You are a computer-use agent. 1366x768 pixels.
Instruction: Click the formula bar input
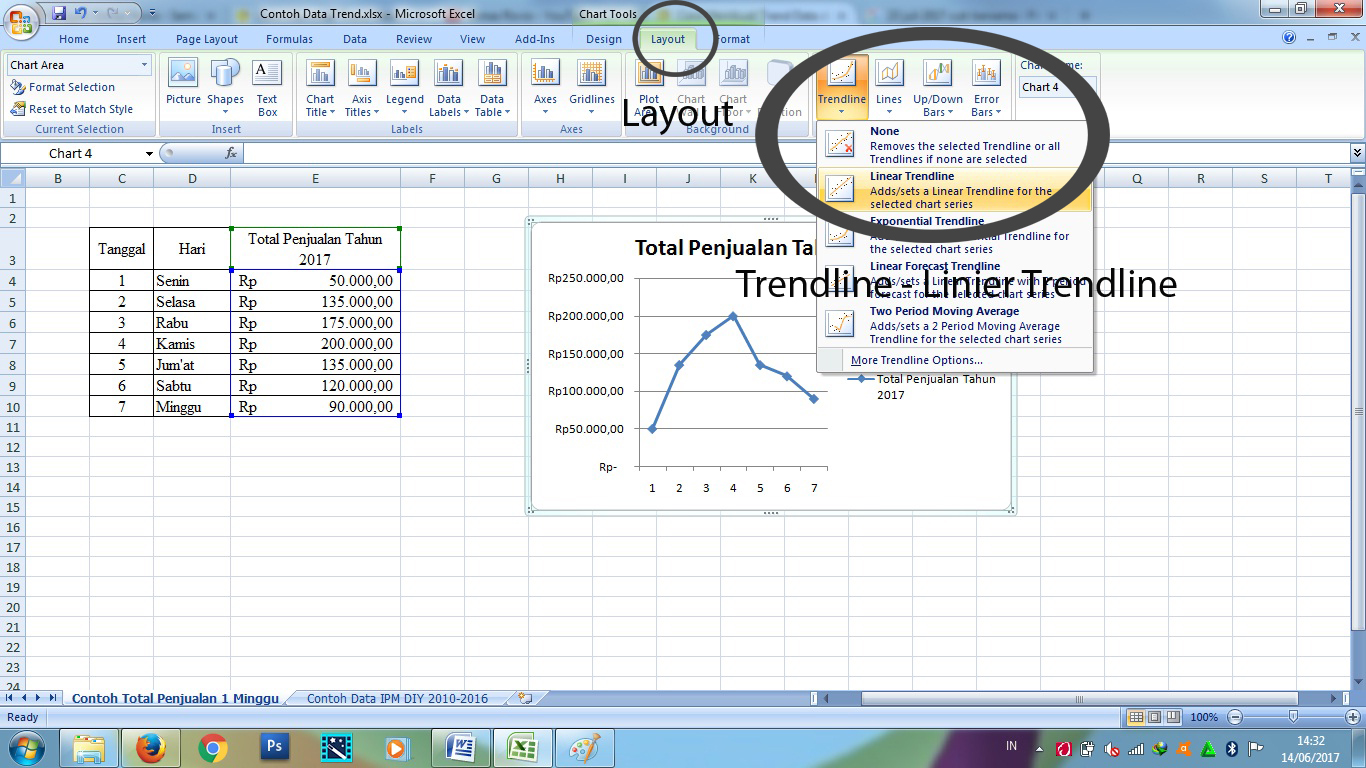pos(795,153)
